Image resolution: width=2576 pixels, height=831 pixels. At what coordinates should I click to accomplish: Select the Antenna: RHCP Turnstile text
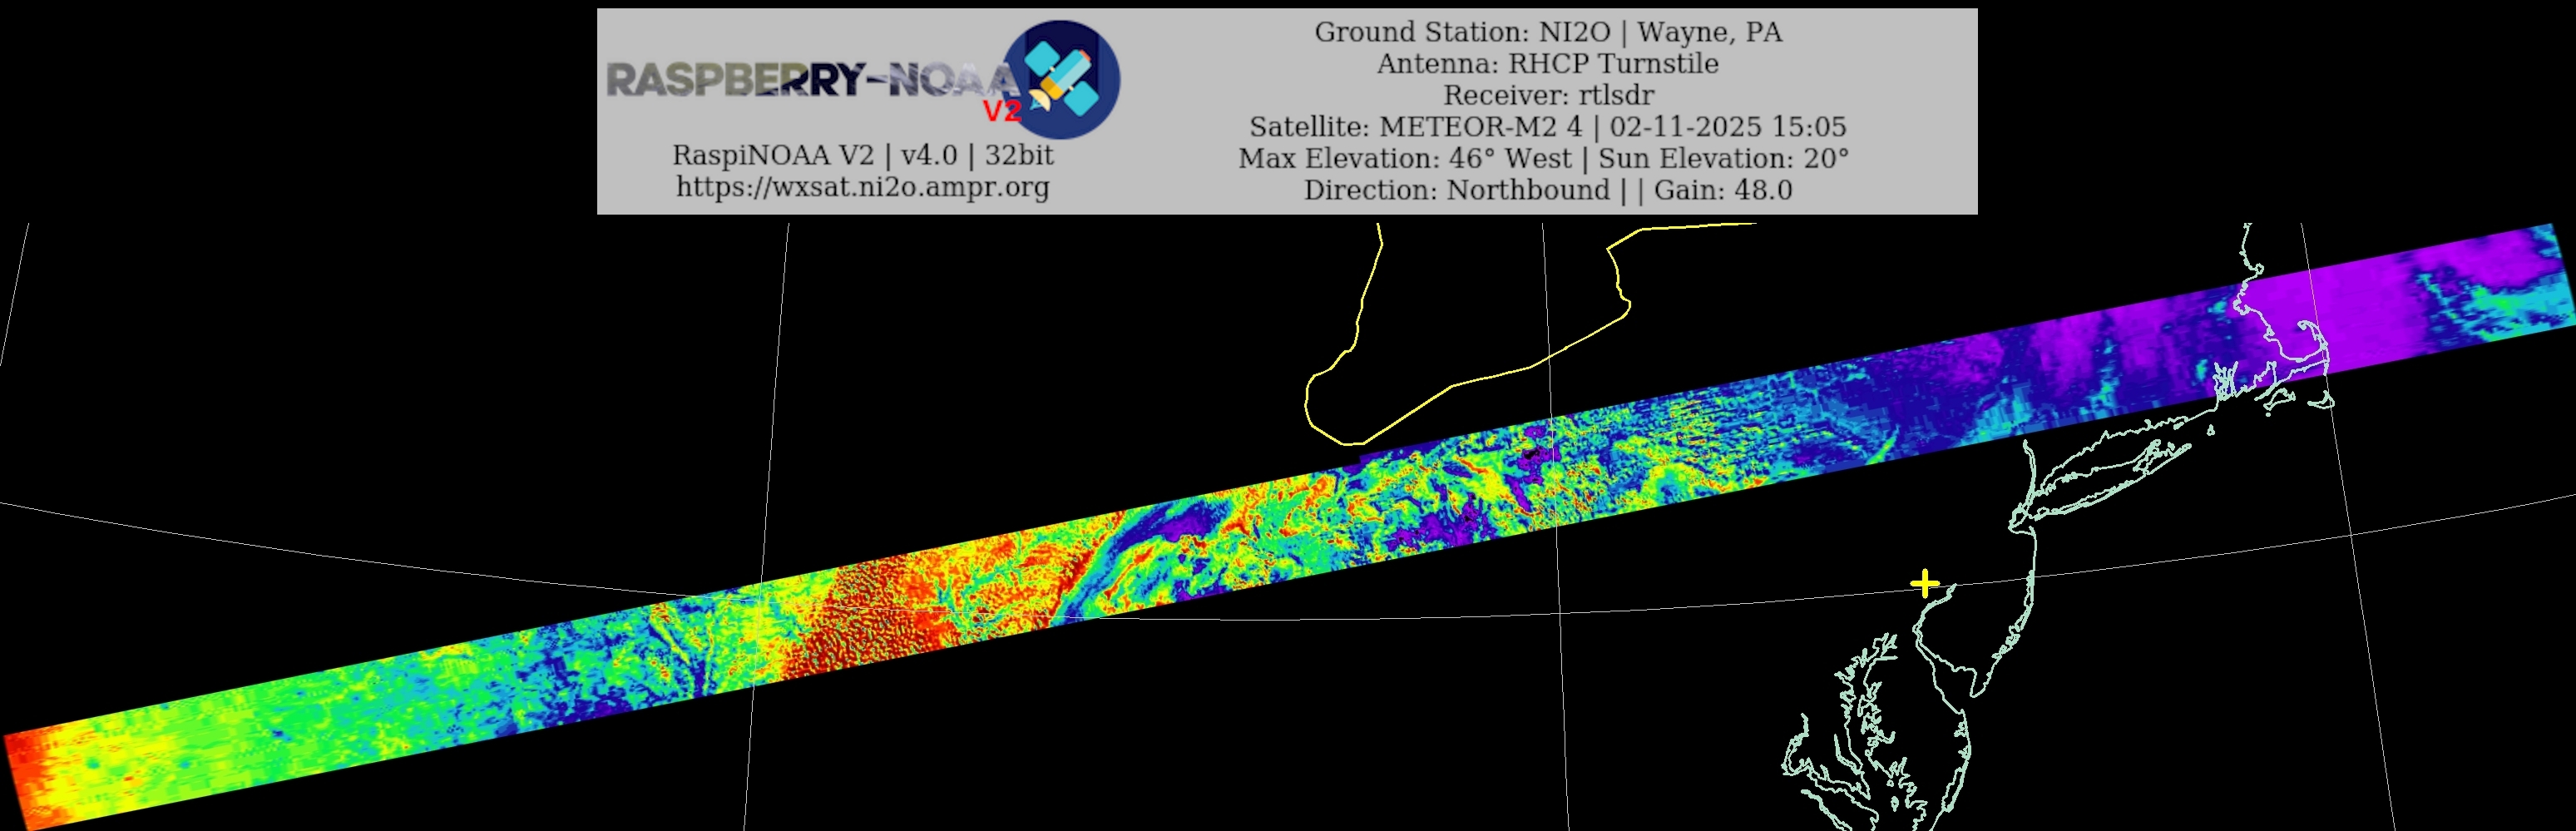[1547, 64]
